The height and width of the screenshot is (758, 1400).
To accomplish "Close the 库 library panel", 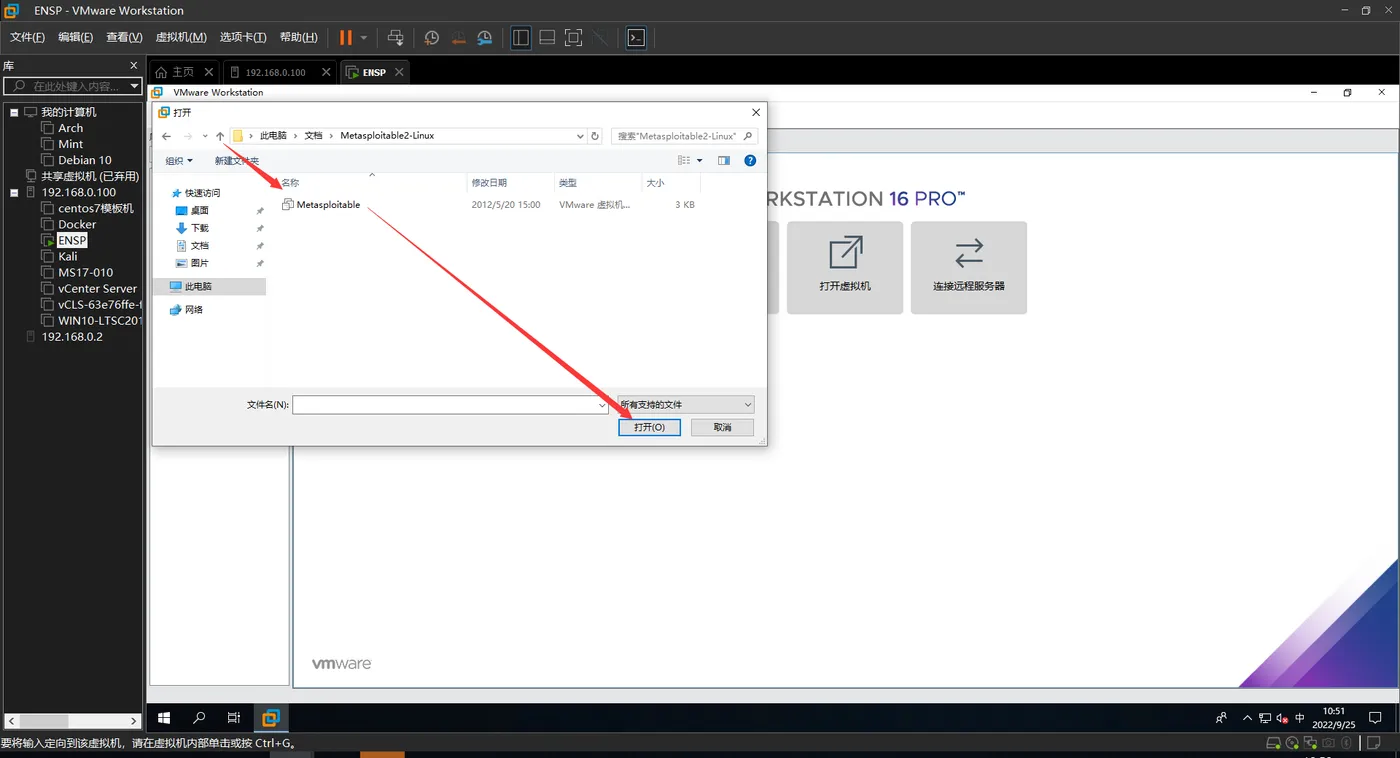I will pos(134,66).
